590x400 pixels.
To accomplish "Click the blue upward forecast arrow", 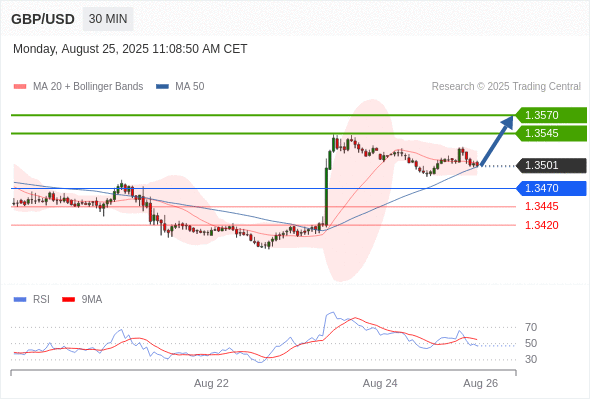I will tap(497, 141).
